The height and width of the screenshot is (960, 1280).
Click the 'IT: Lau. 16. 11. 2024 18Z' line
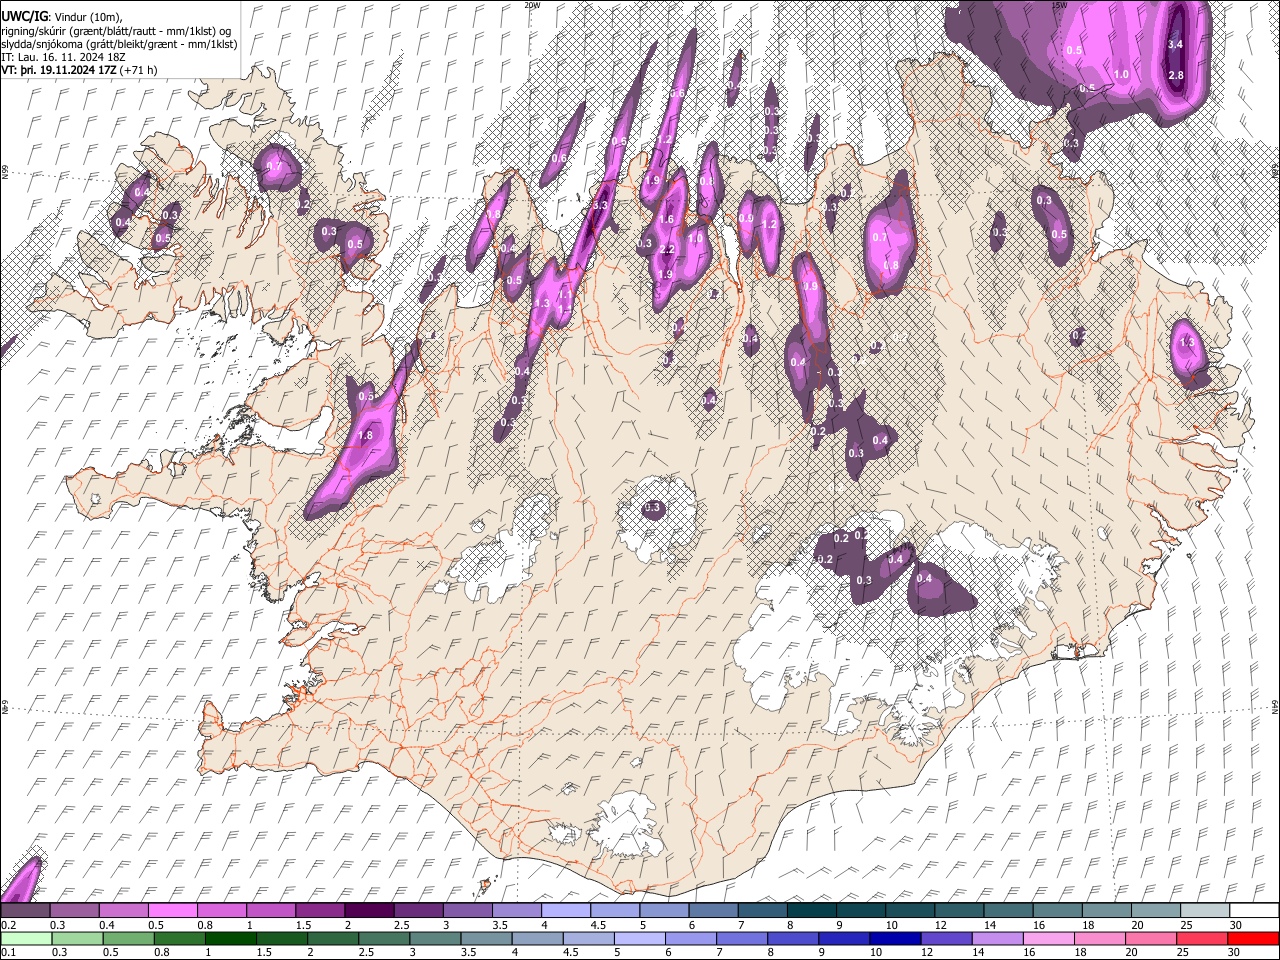click(x=63, y=58)
